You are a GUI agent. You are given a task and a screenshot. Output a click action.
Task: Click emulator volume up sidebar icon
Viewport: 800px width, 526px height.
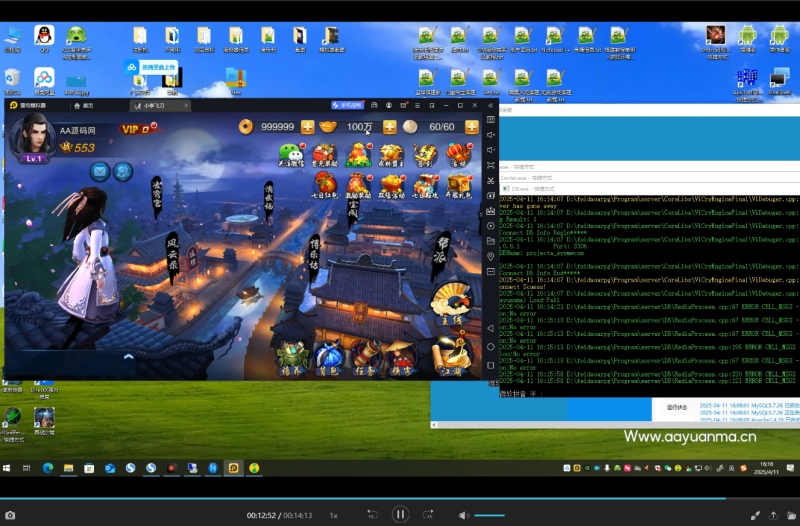click(x=491, y=135)
